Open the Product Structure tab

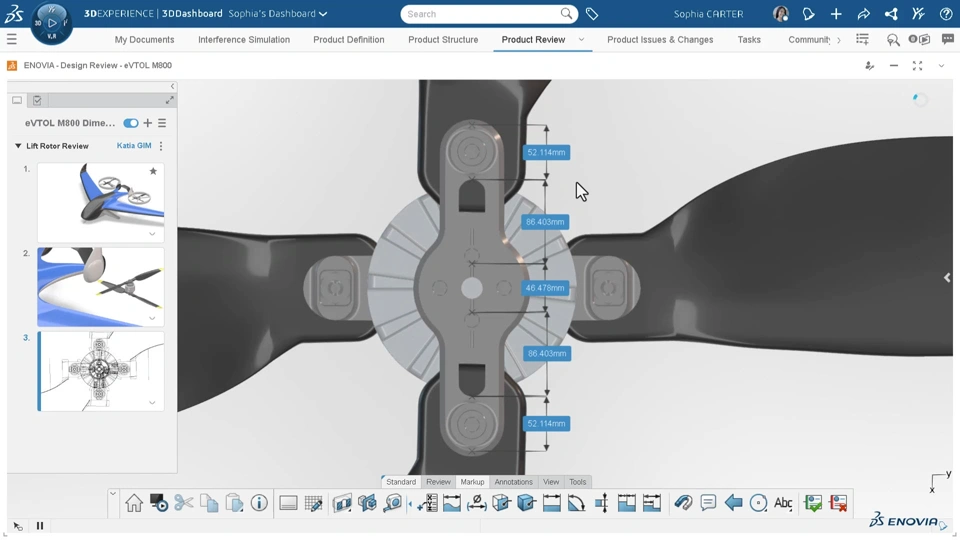[x=443, y=39]
